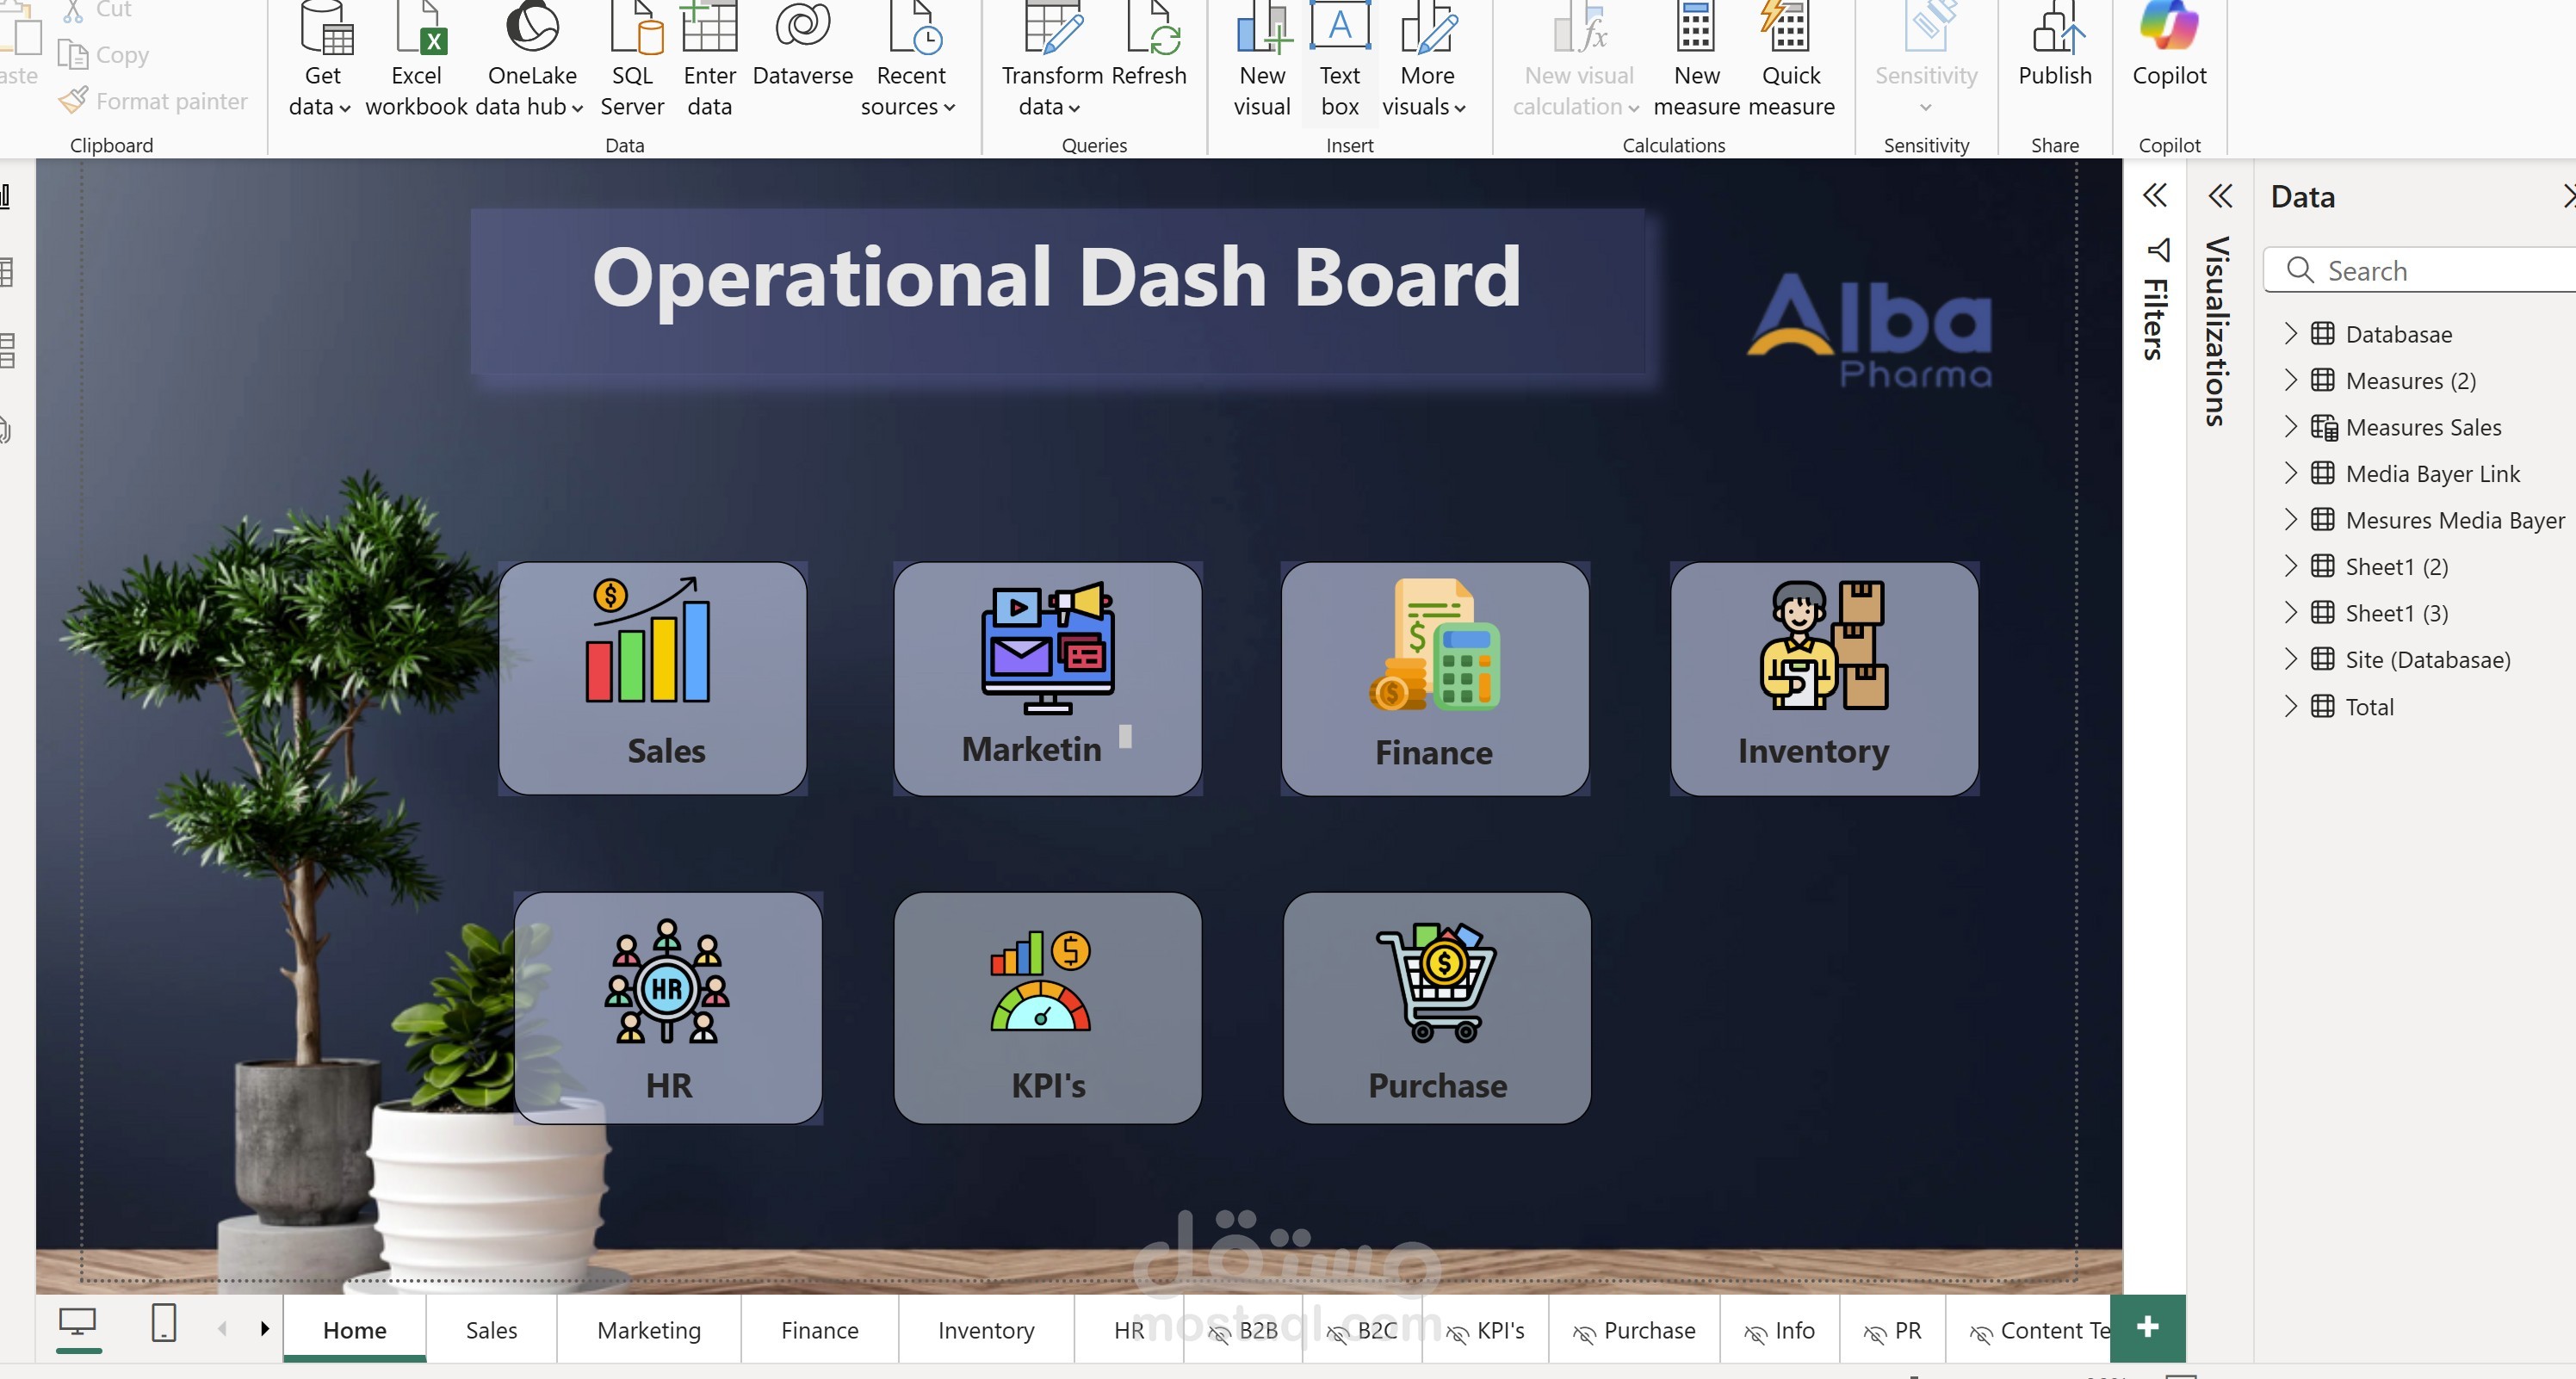
Task: Expand the Measures (2) table
Action: pyautogui.click(x=2291, y=380)
